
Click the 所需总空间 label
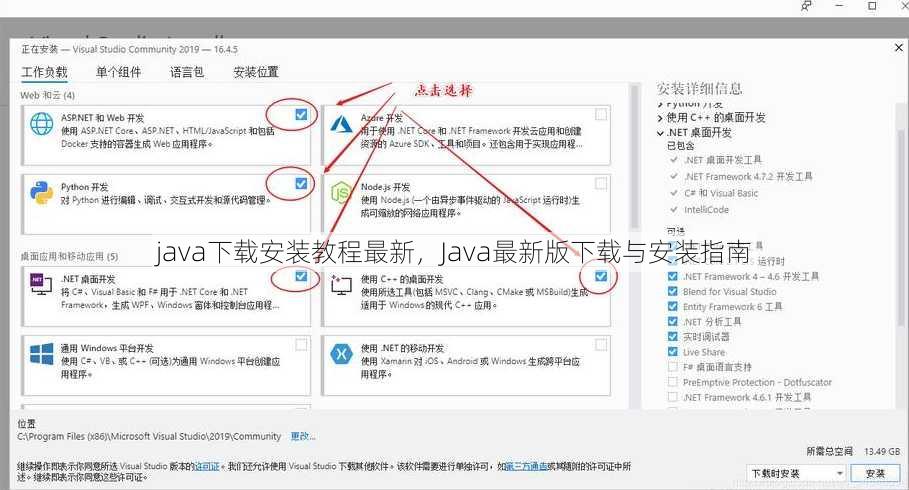pos(829,451)
